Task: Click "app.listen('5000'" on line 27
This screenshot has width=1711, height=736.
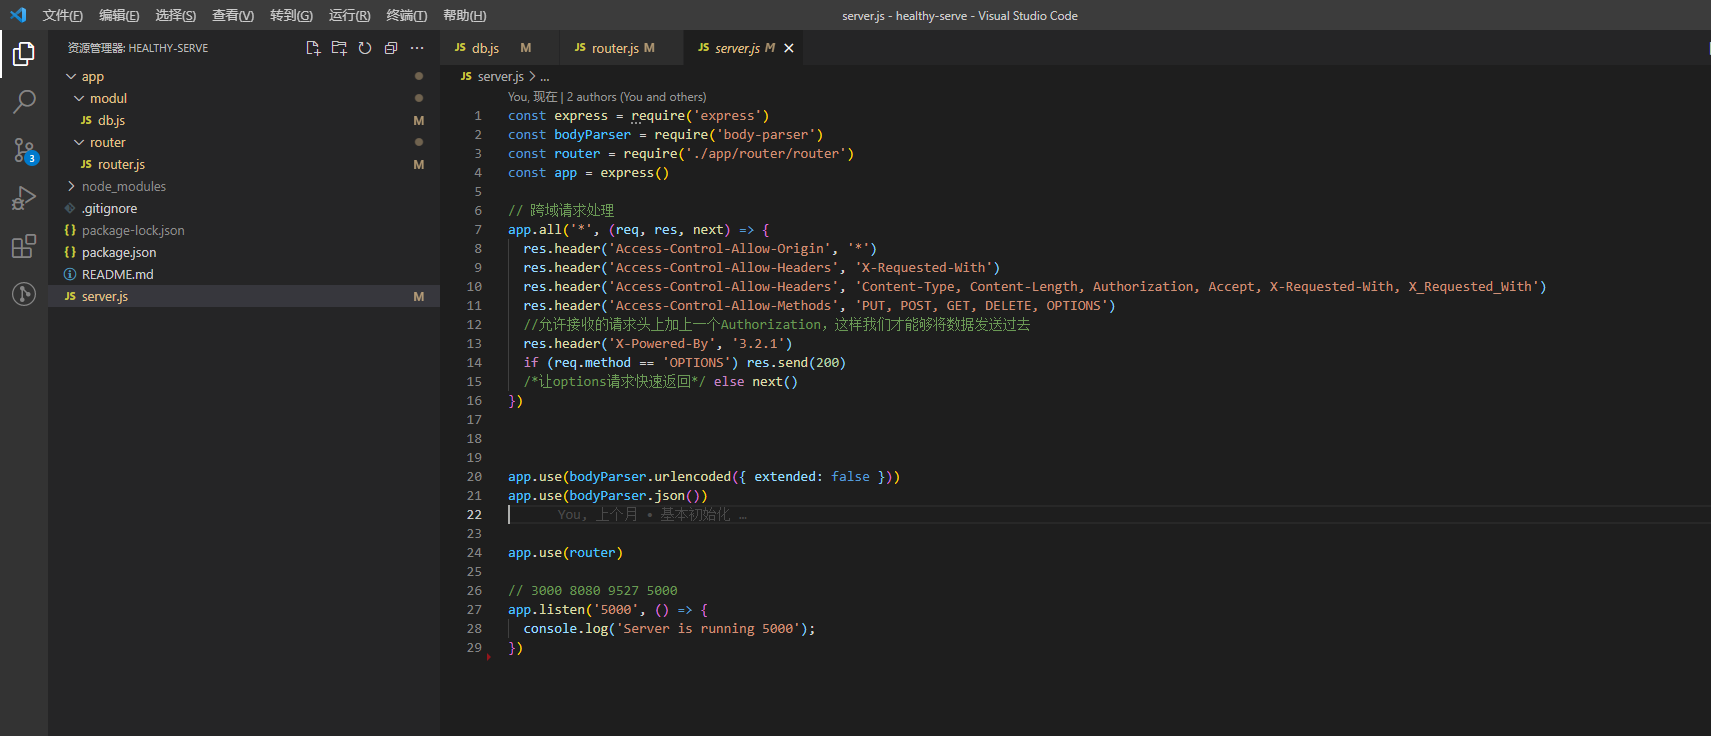Action: tap(573, 610)
